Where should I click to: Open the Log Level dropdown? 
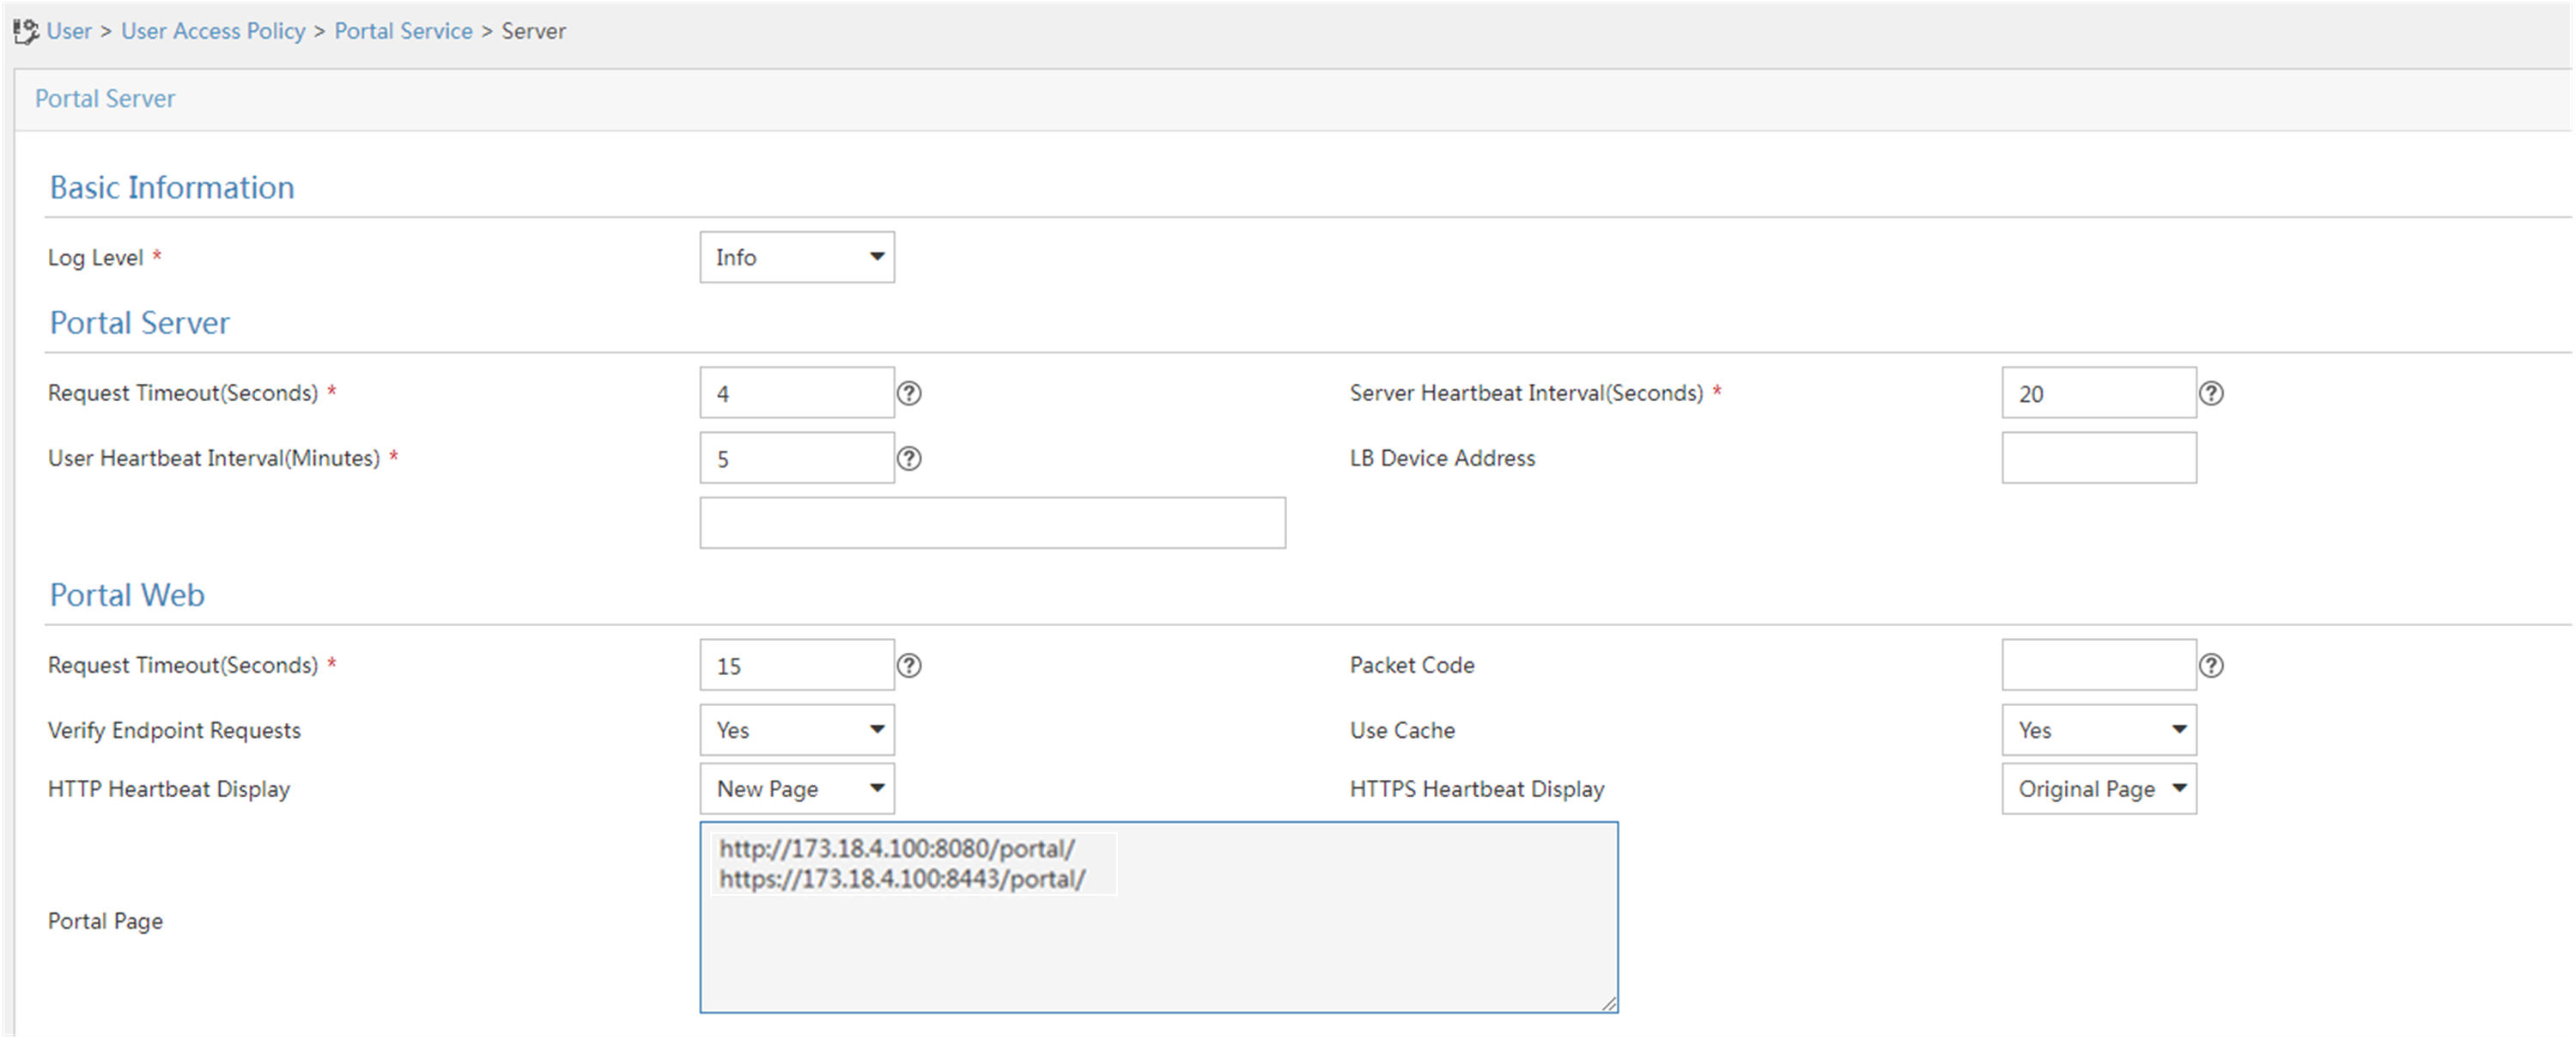coord(797,257)
